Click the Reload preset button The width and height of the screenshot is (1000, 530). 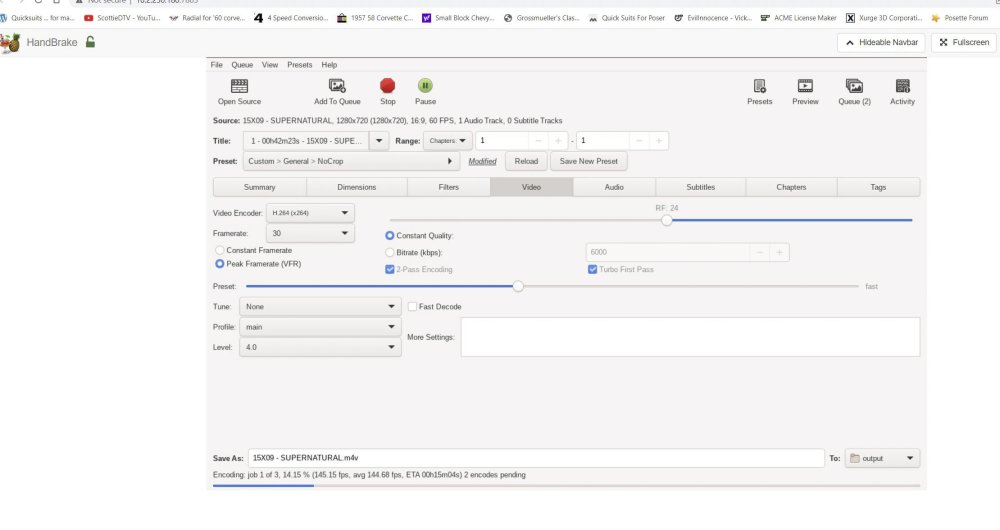[x=526, y=161]
